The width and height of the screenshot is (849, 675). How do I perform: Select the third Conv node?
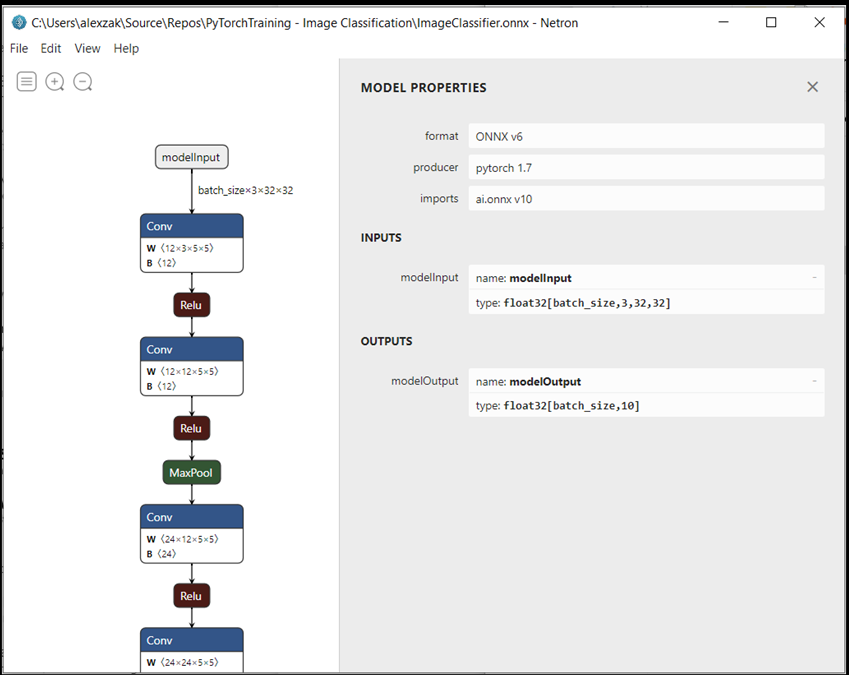click(191, 517)
